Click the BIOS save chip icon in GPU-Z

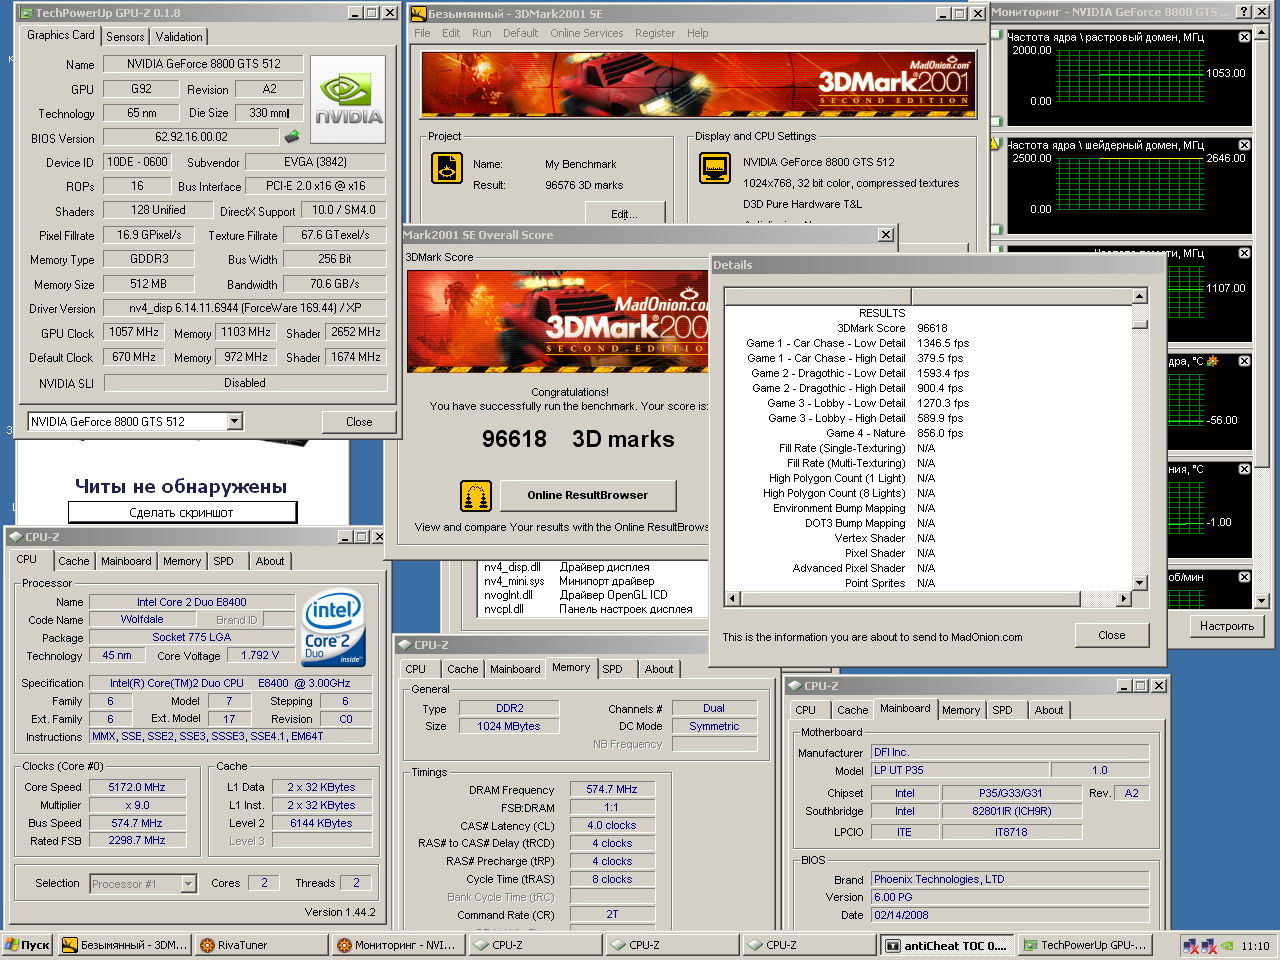[x=292, y=137]
